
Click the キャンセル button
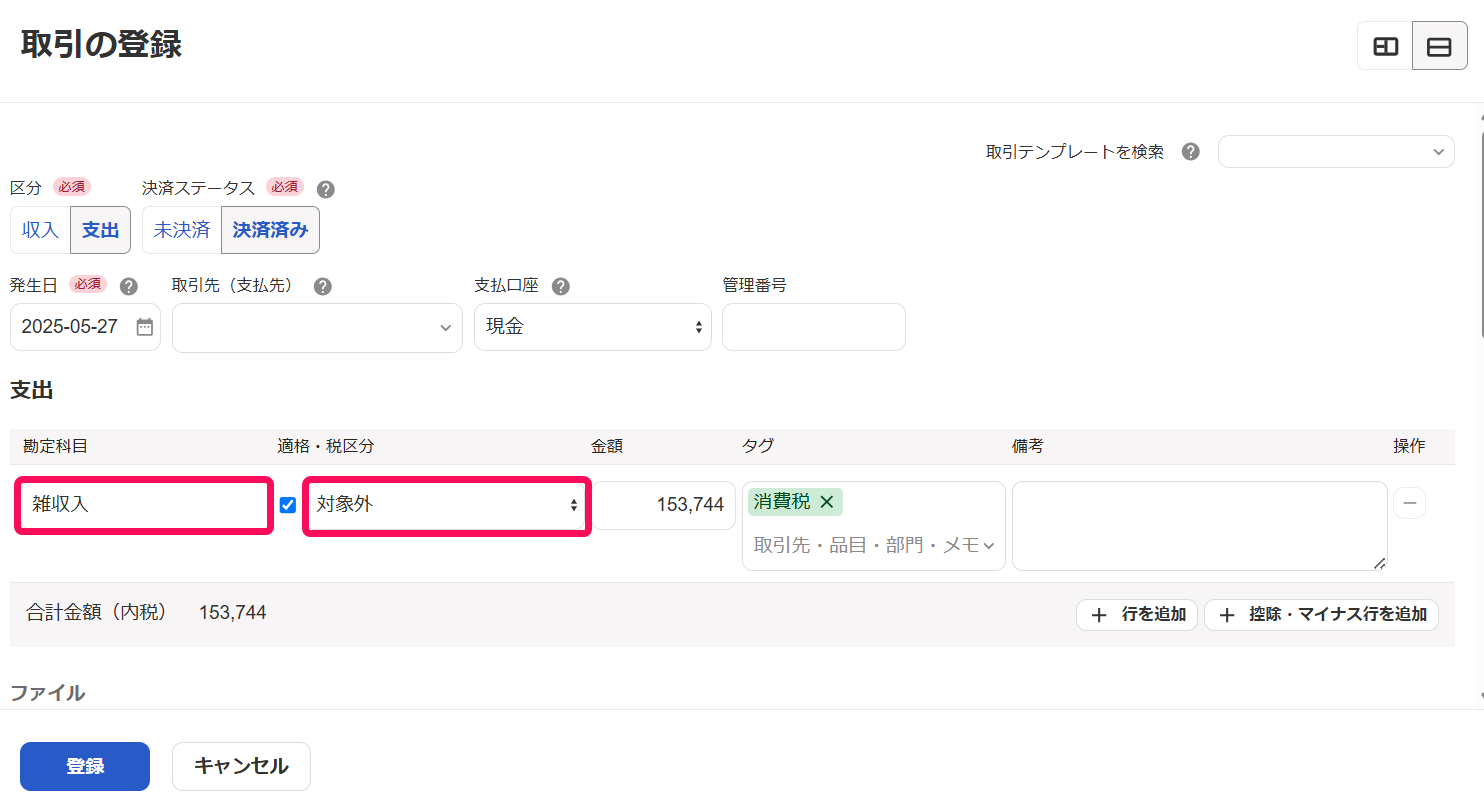[241, 766]
